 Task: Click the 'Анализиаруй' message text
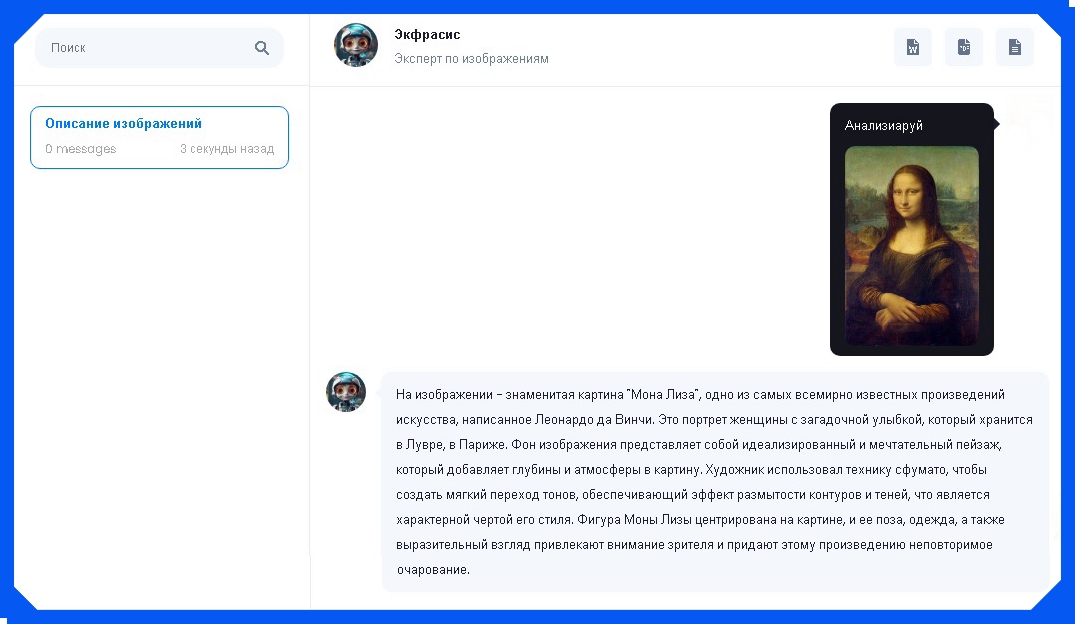[x=884, y=125]
